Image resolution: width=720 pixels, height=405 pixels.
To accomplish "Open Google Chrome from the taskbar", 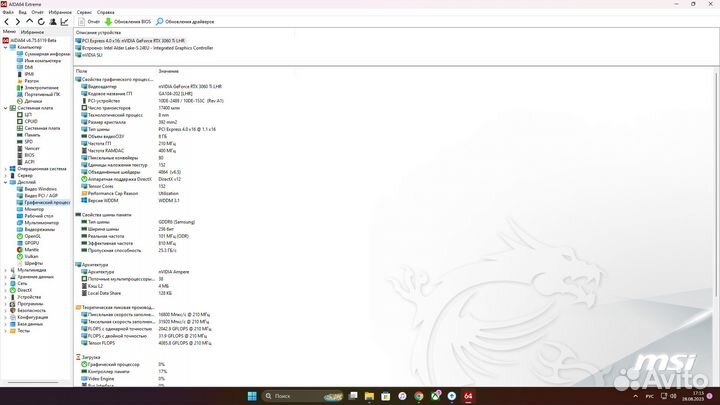I will coord(419,396).
